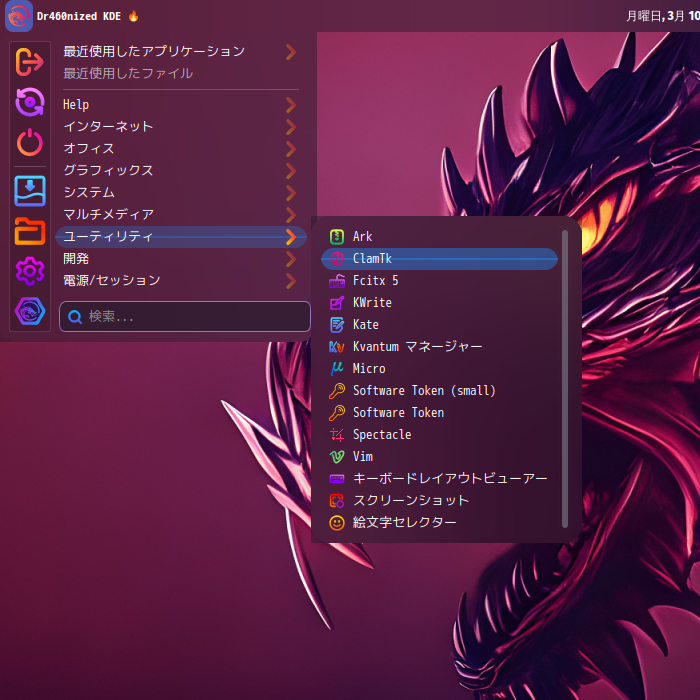Open the ユーティリティ category

click(181, 237)
